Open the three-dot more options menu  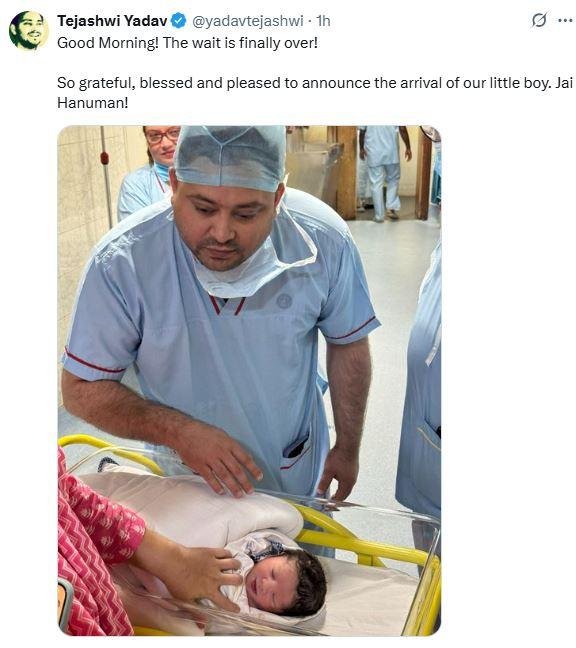pos(565,20)
